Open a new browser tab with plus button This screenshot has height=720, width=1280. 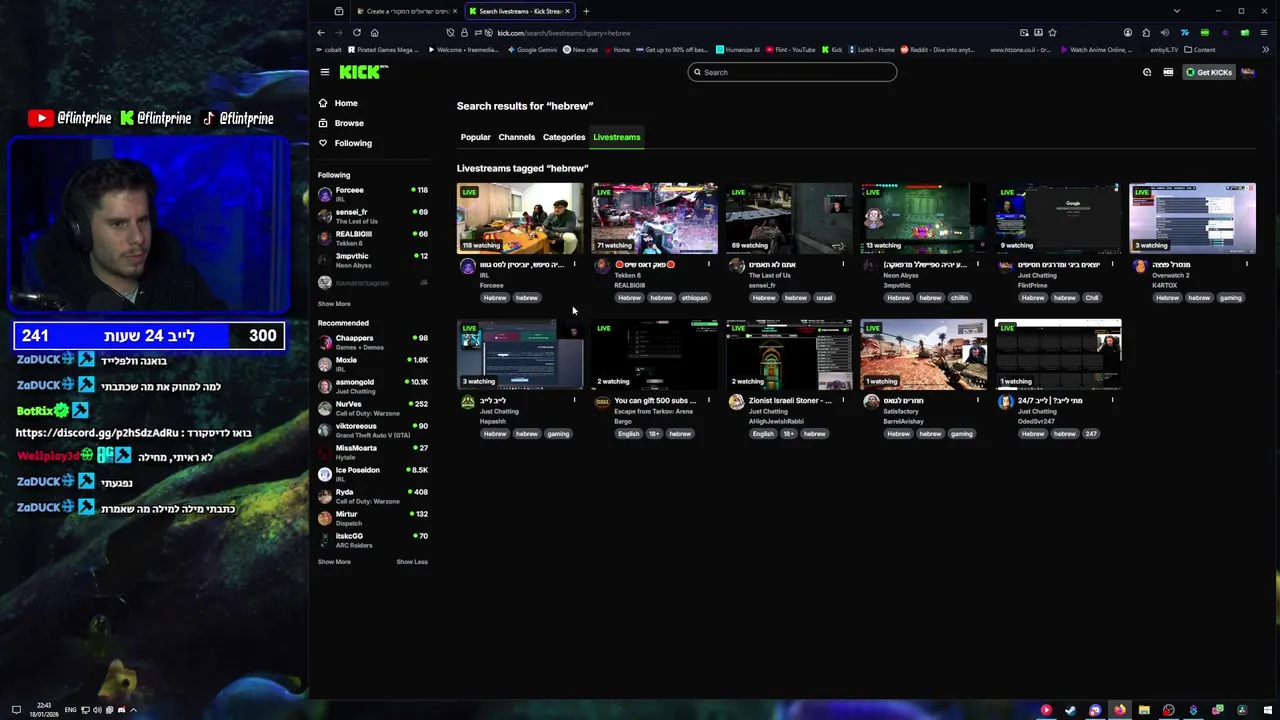pyautogui.click(x=586, y=11)
